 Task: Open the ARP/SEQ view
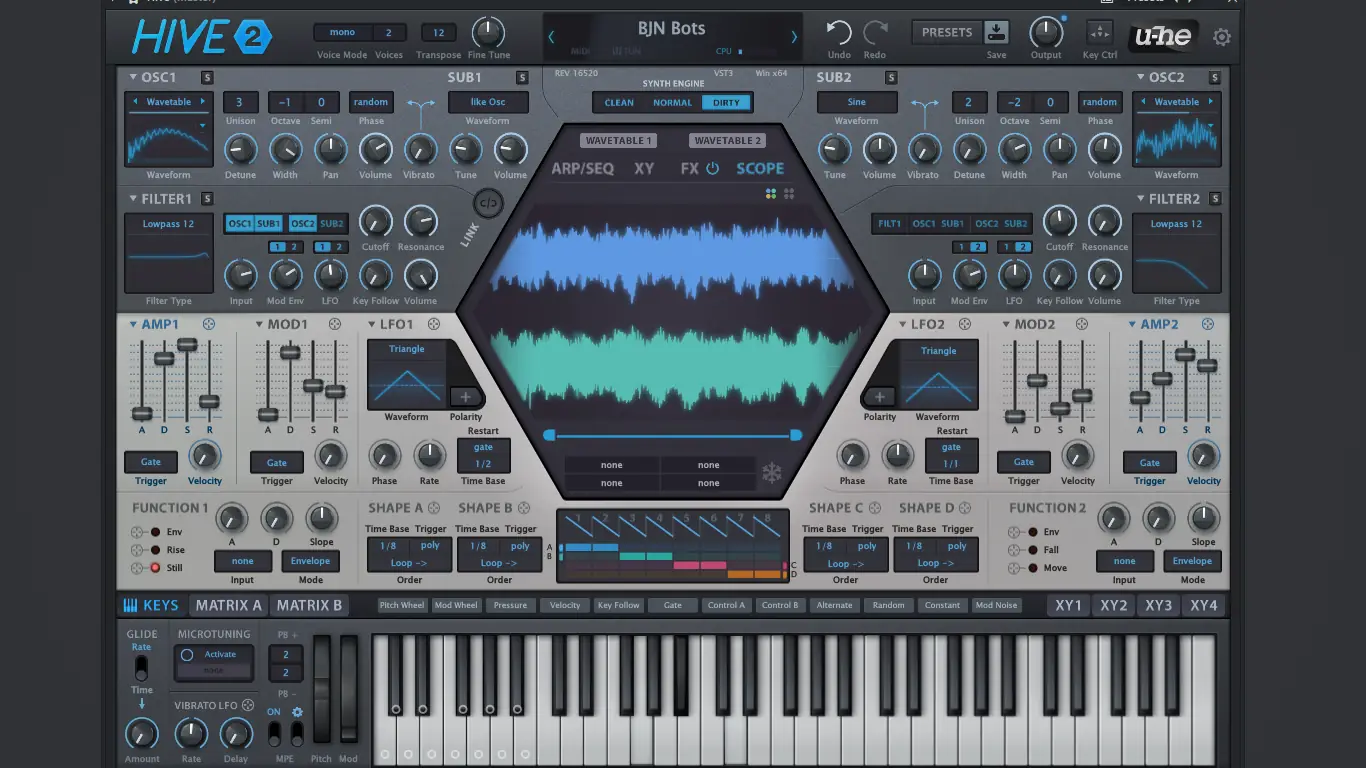pyautogui.click(x=583, y=168)
